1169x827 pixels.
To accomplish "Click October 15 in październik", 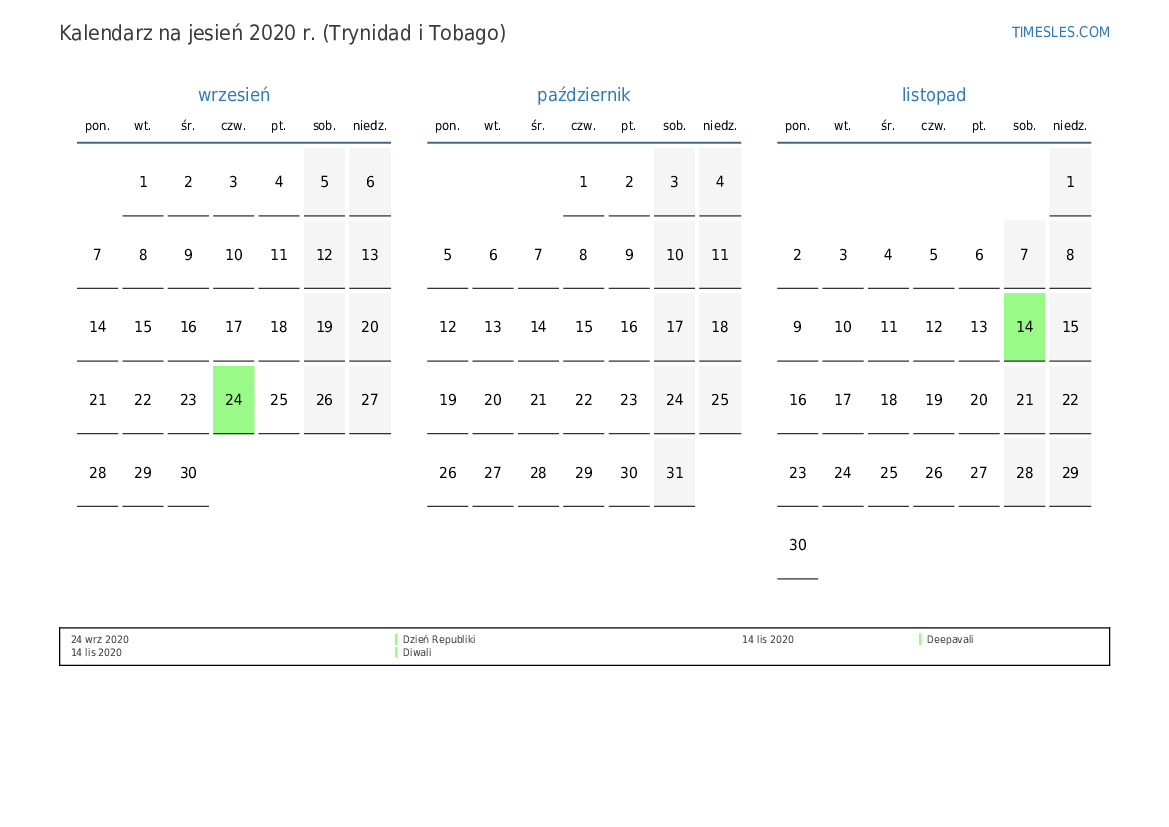I will (583, 327).
